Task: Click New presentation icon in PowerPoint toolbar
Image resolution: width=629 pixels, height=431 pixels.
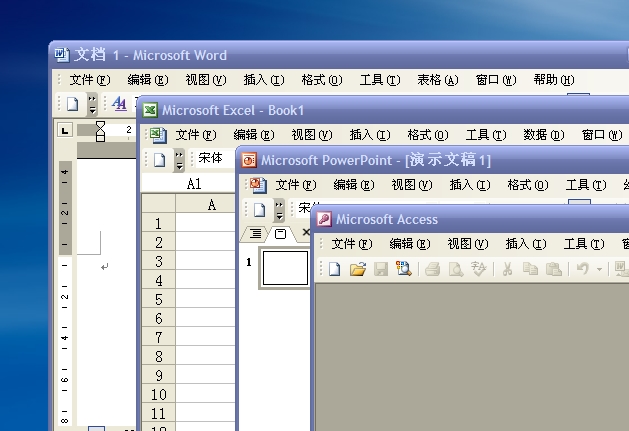Action: [259, 209]
